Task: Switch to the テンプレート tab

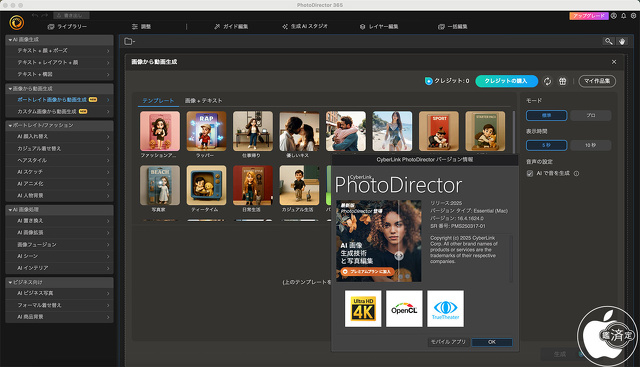Action: (158, 100)
